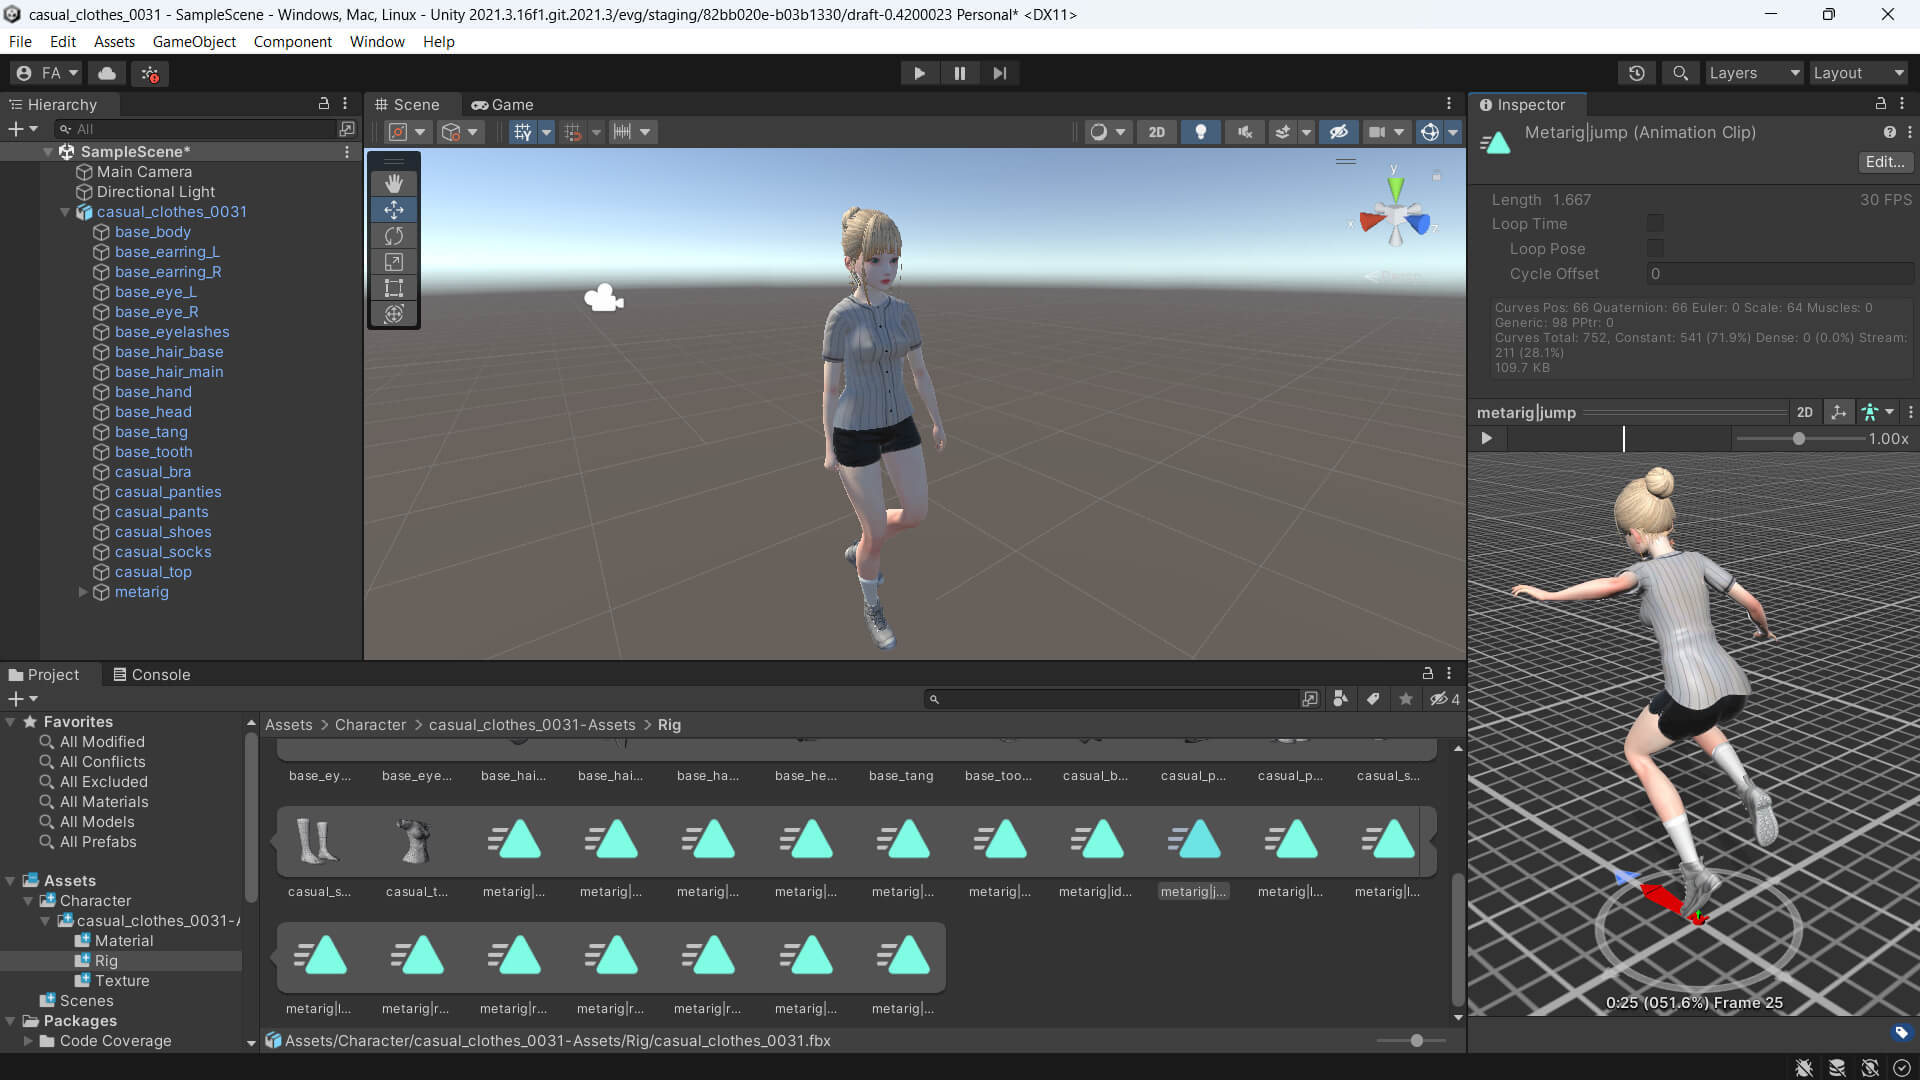Screen dimensions: 1920x1080
Task: Click the Step frame button
Action: pos(1000,73)
